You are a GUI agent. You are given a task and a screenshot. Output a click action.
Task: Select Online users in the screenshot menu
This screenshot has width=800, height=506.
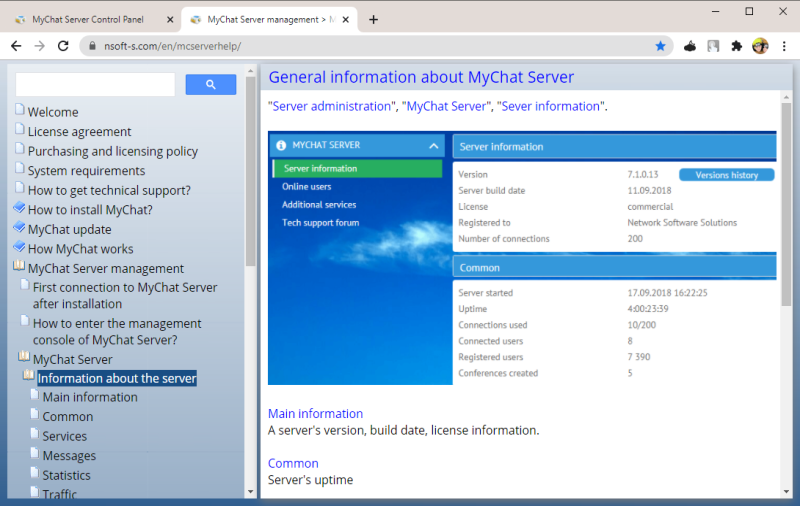click(307, 187)
